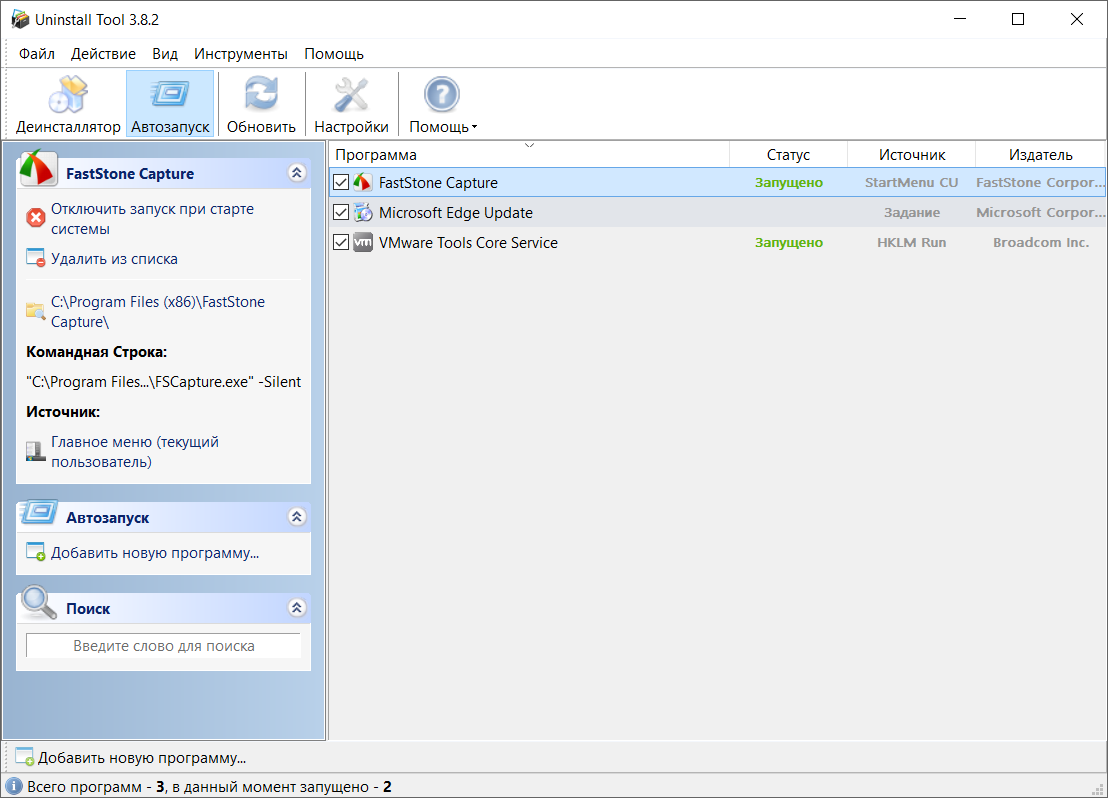Select the Microsoft Edge Update row name
Screen dimensions: 1108x798
click(x=456, y=213)
